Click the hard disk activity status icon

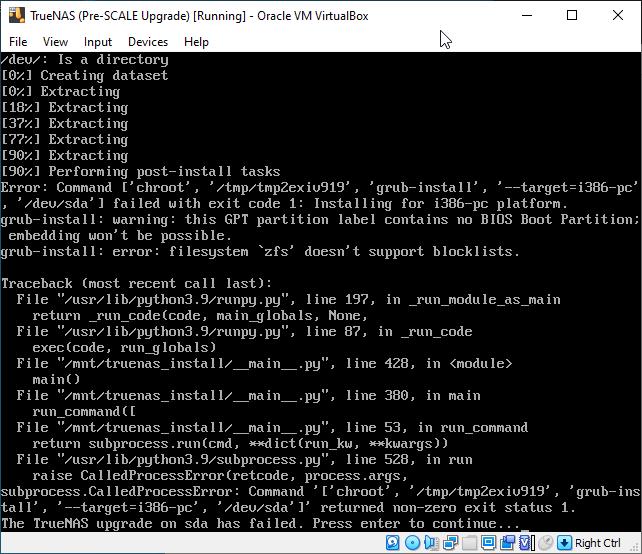(393, 543)
